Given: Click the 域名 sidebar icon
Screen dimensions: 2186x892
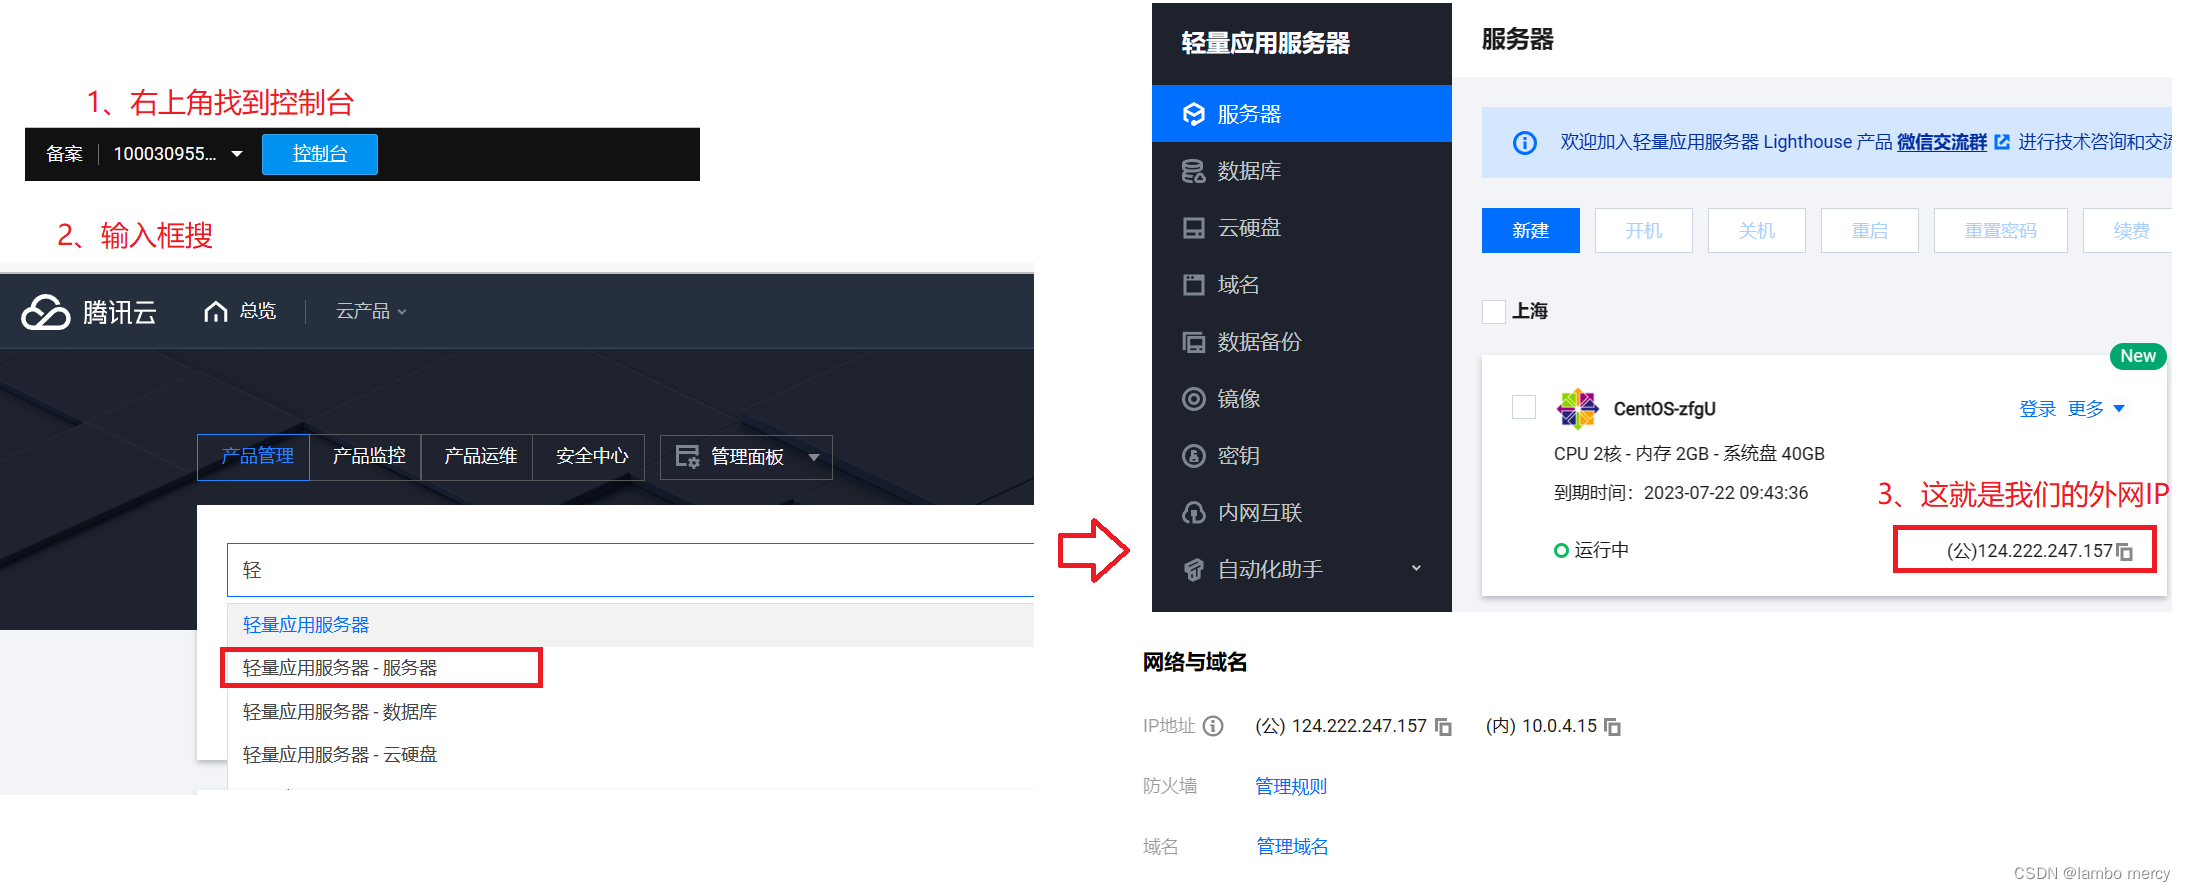Looking at the screenshot, I should (1194, 285).
